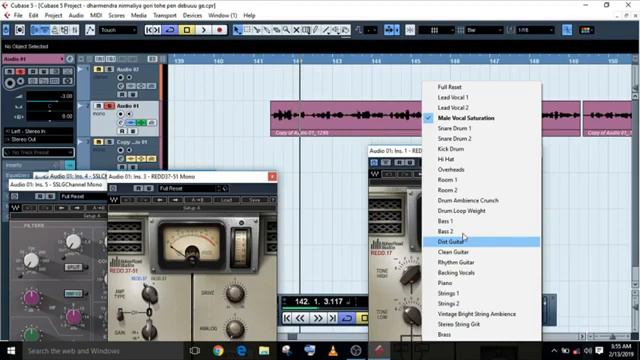The image size is (640, 360).
Task: Open the Touch automation mode dropdown
Action: click(118, 30)
